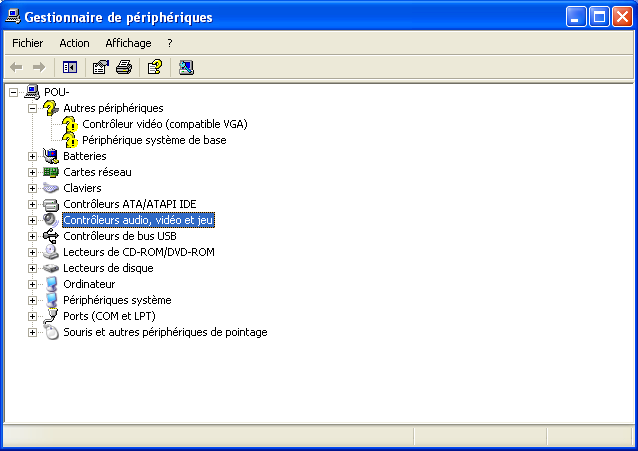Open the Affichage menu
638x451 pixels.
128,43
